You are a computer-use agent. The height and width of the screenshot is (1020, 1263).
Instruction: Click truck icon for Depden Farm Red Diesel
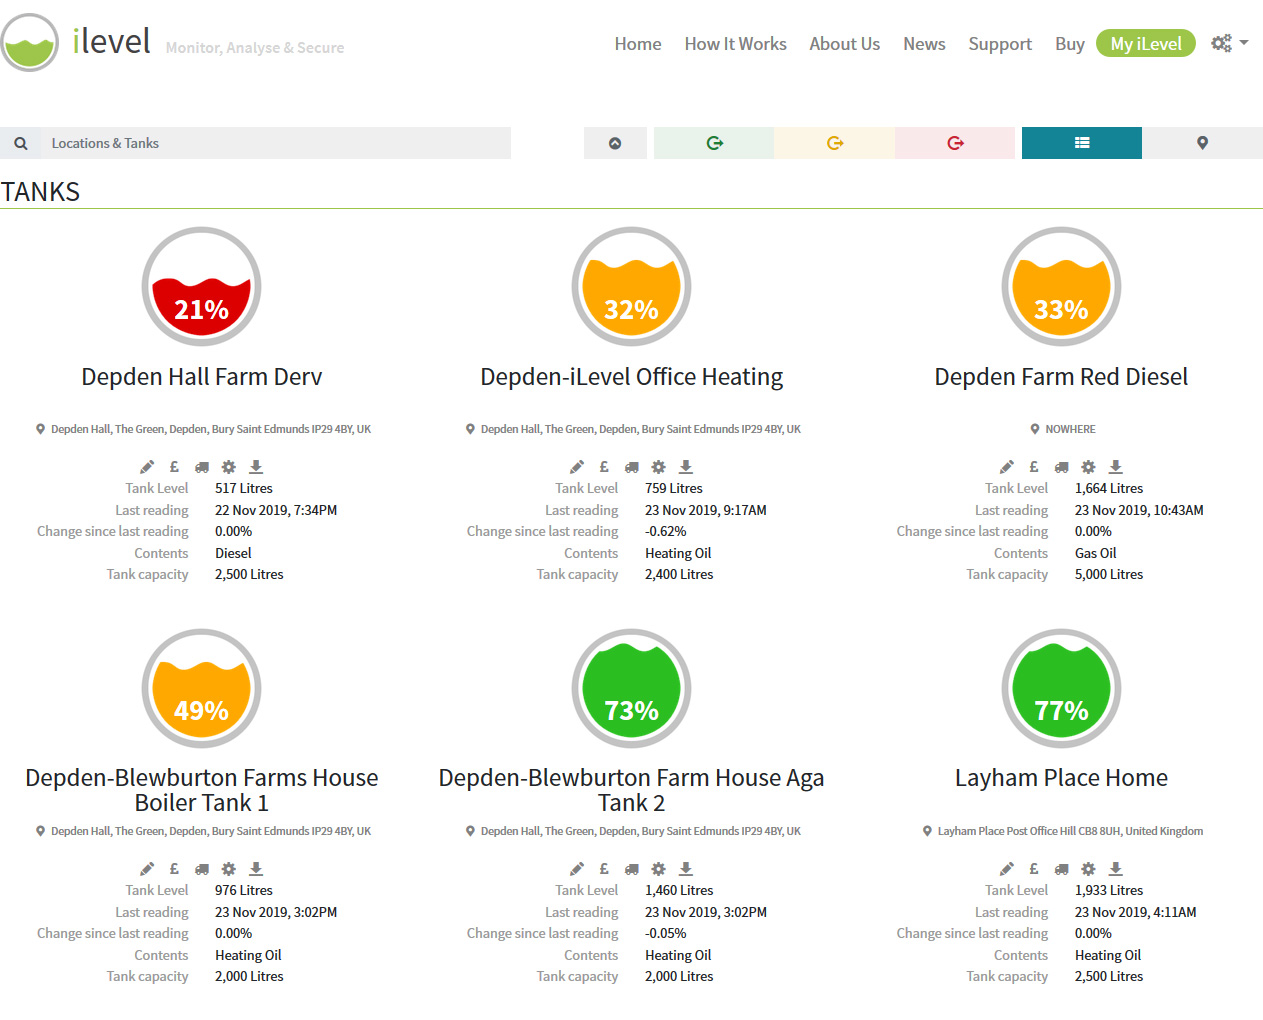pos(1062,467)
